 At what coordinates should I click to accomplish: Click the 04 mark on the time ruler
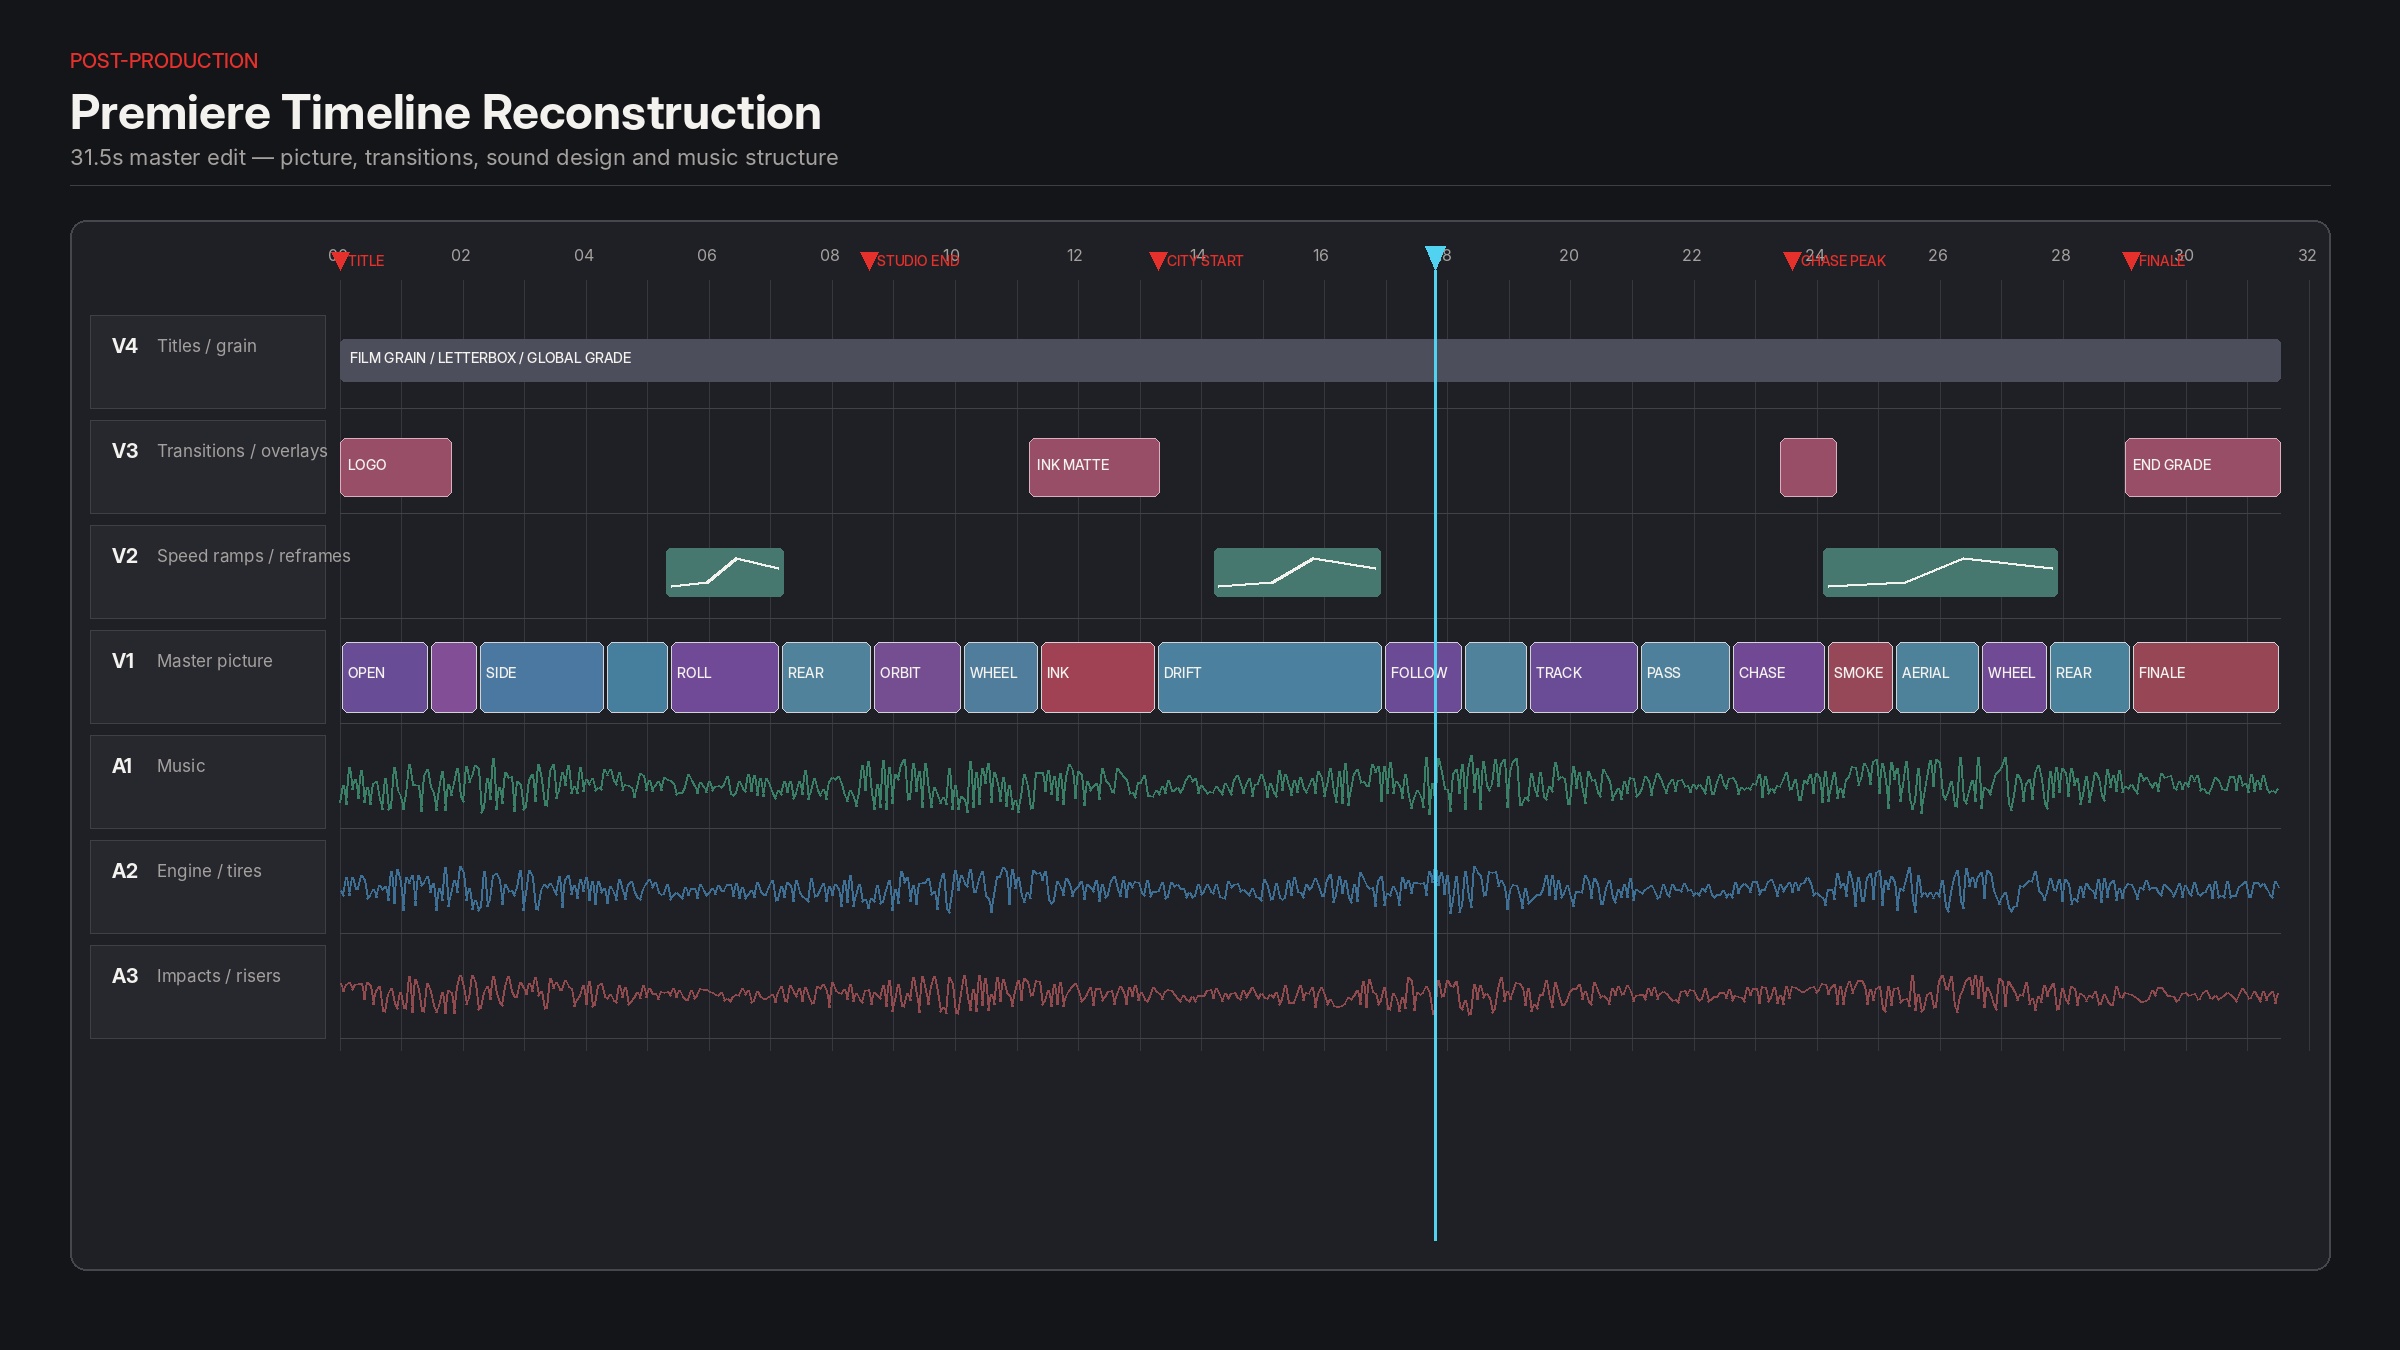(584, 255)
